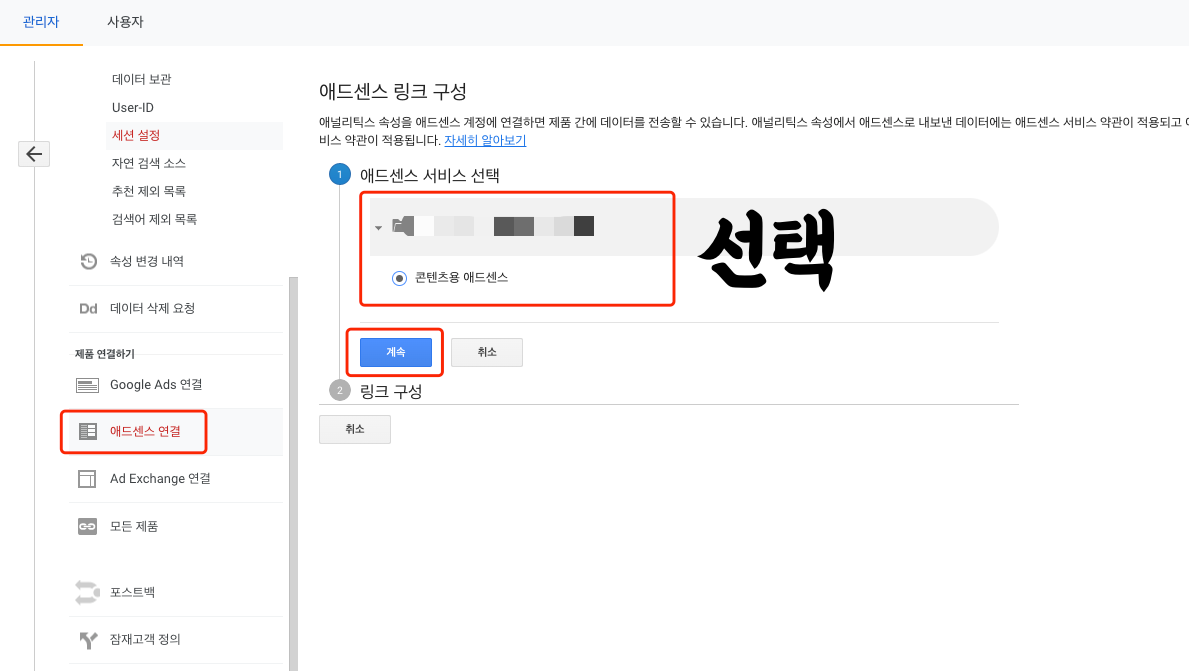Expand the AdSense account dropdown arrow
Viewport: 1189px width, 671px height.
[378, 227]
